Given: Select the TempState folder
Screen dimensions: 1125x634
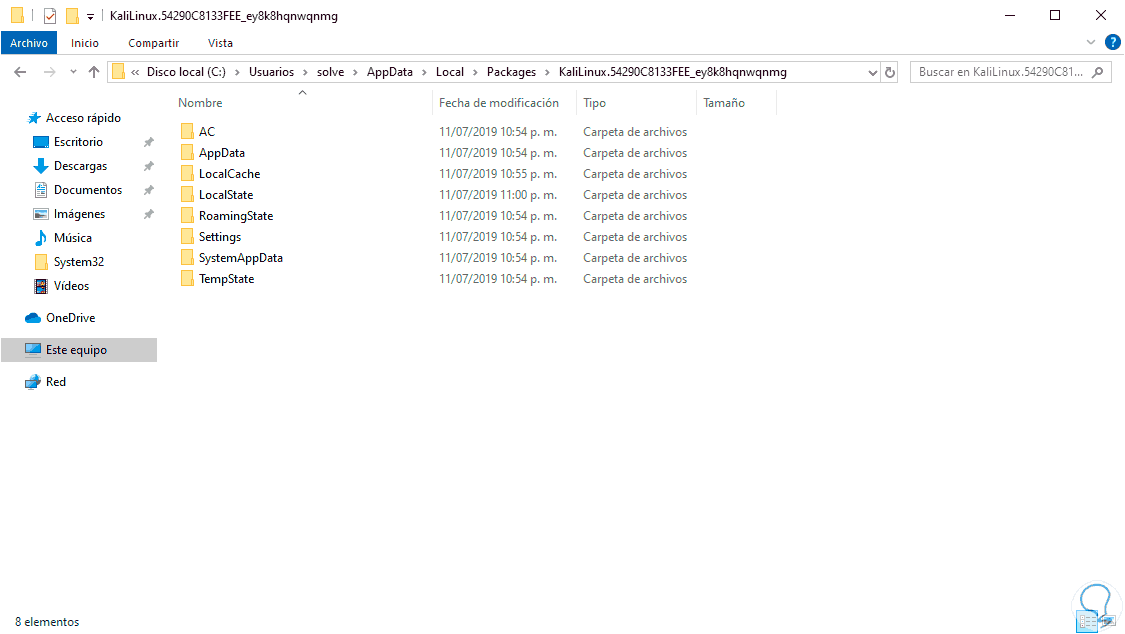Looking at the screenshot, I should pos(217,279).
